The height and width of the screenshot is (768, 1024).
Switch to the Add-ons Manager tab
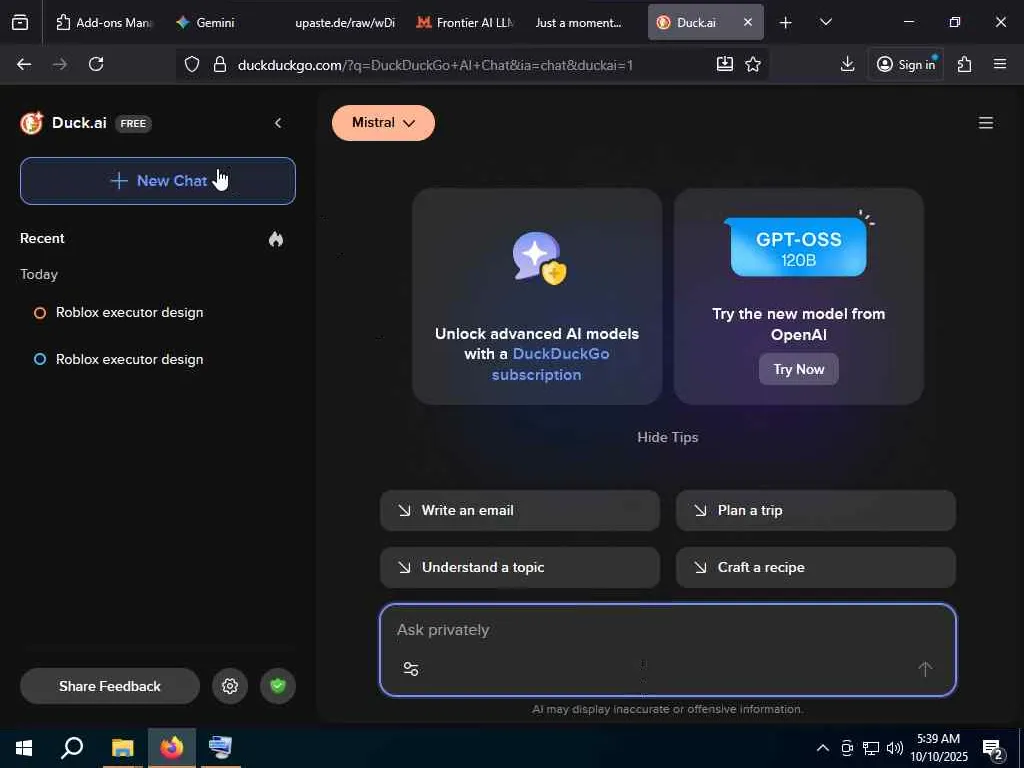tap(103, 22)
